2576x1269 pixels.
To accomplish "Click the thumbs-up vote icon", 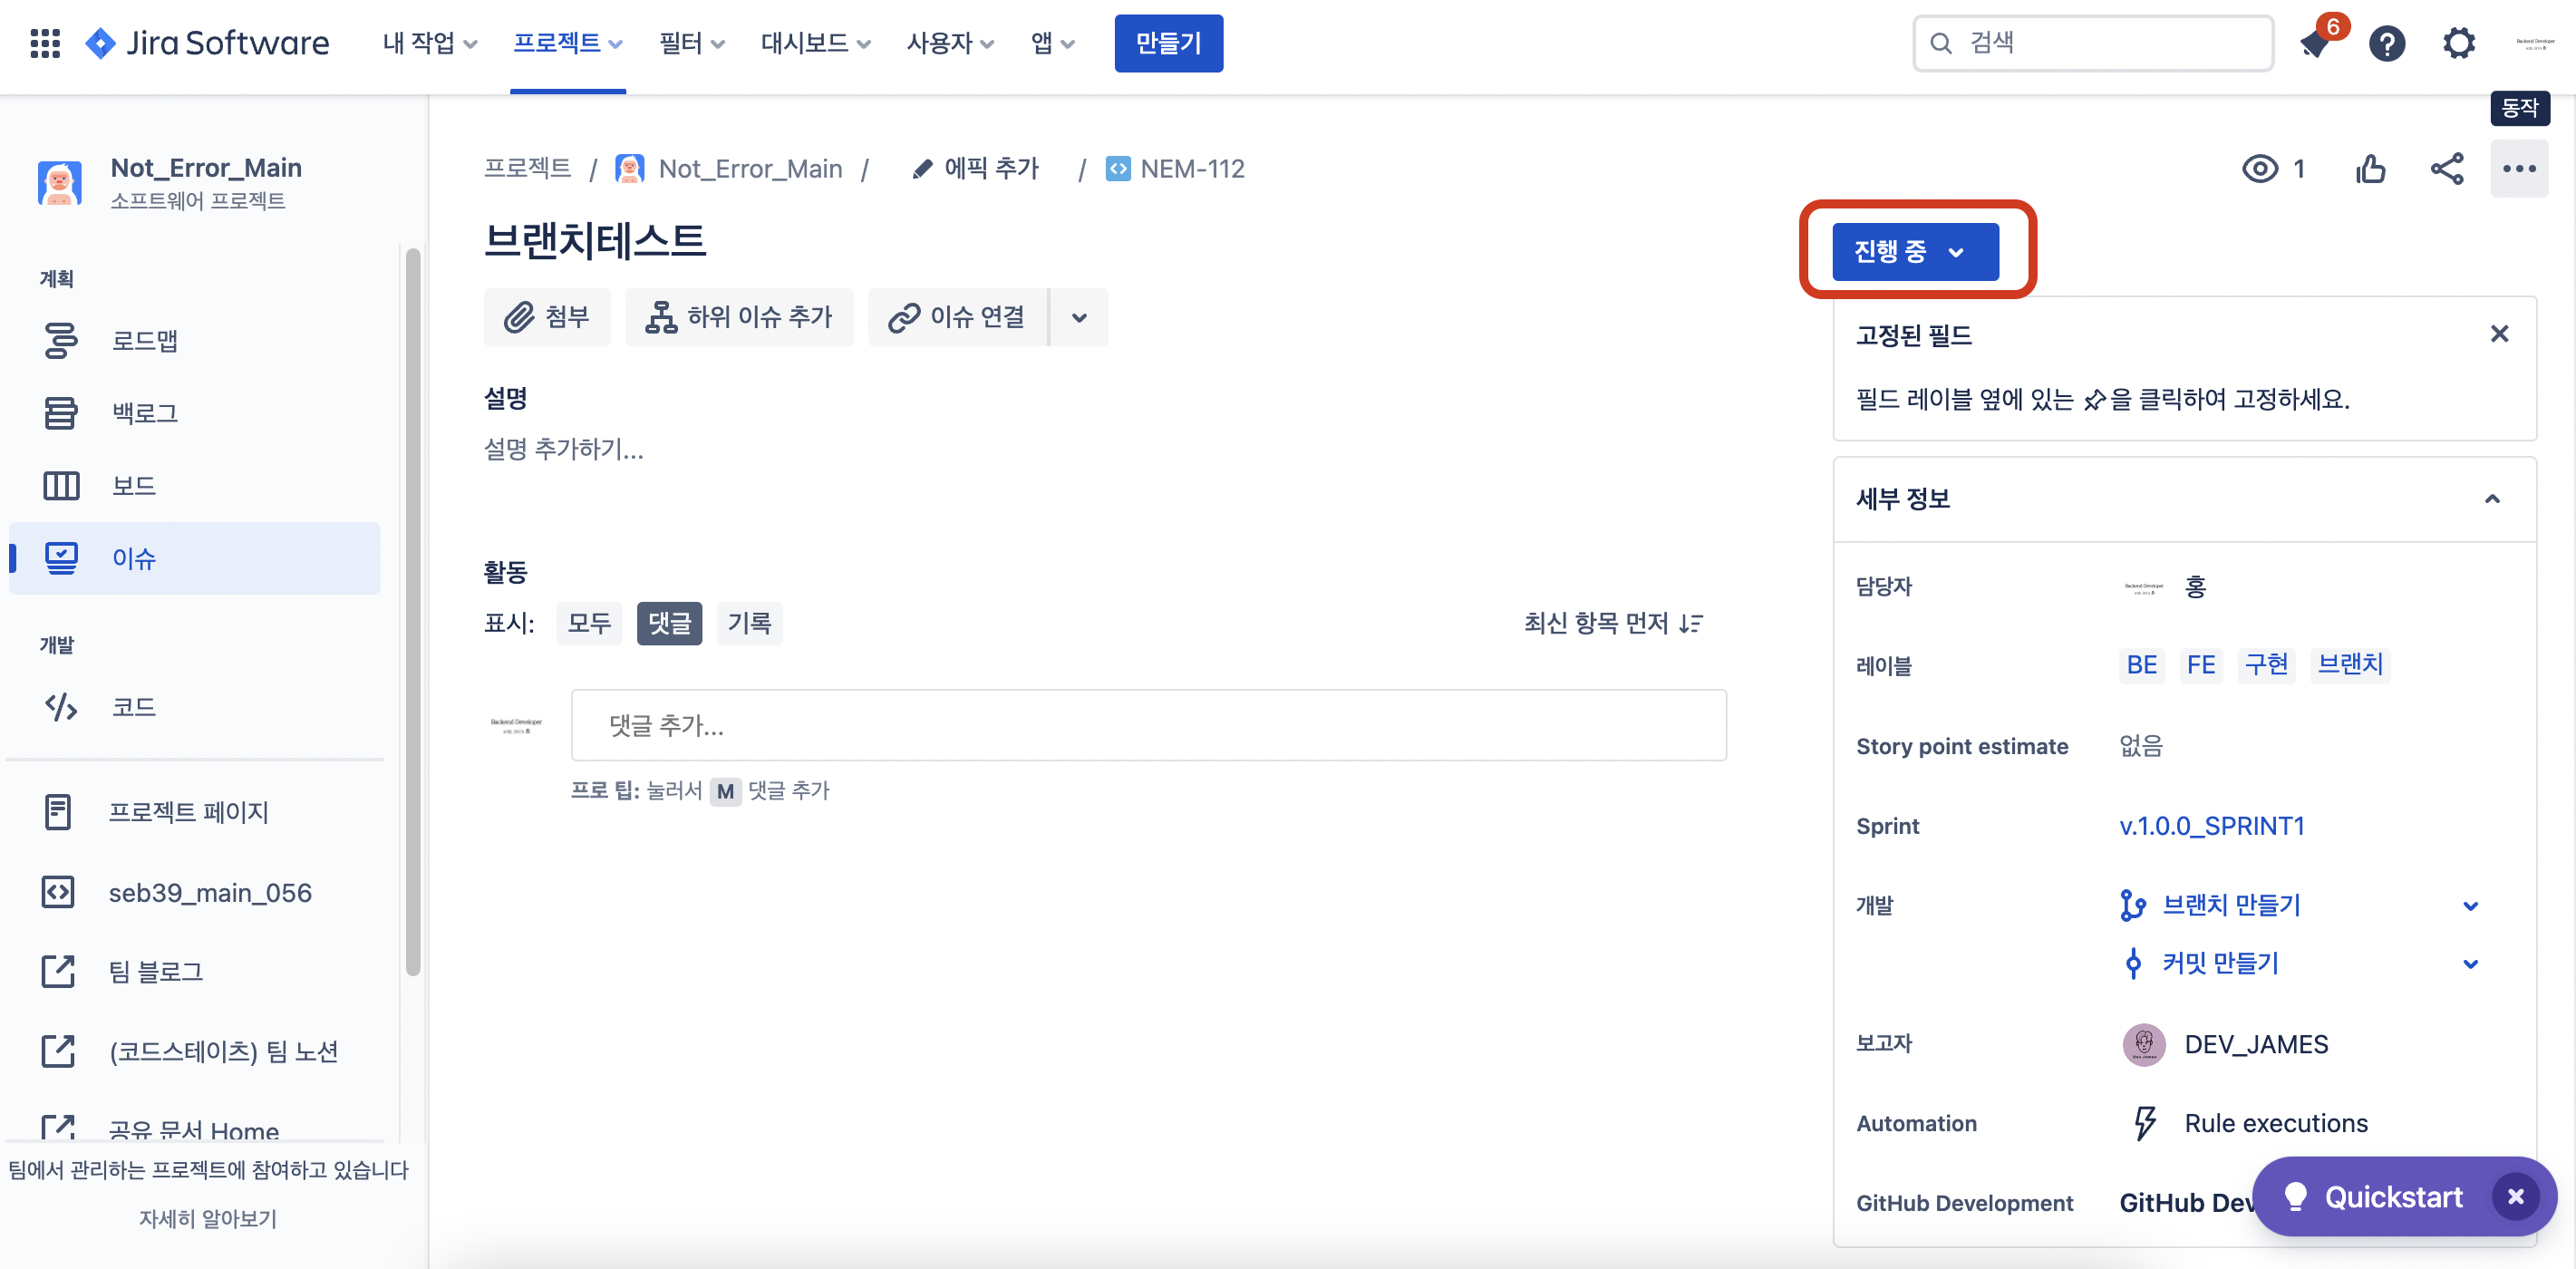I will tap(2370, 169).
